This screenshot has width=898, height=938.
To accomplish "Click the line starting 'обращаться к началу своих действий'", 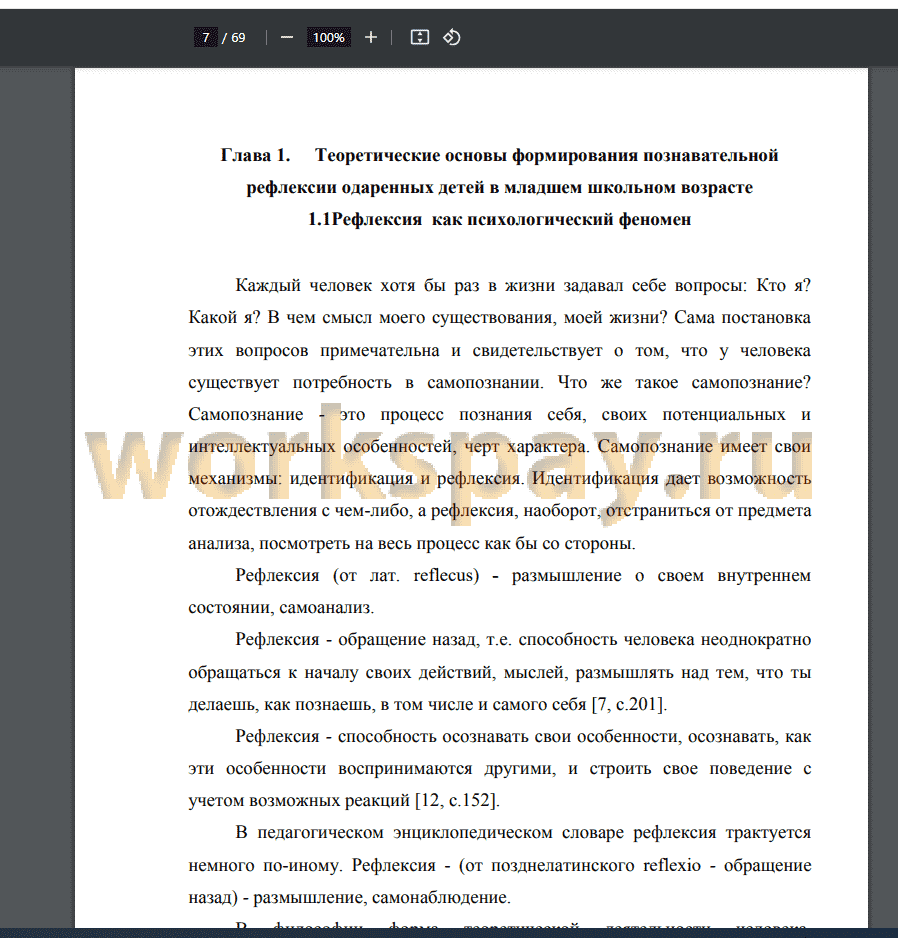I will [500, 672].
